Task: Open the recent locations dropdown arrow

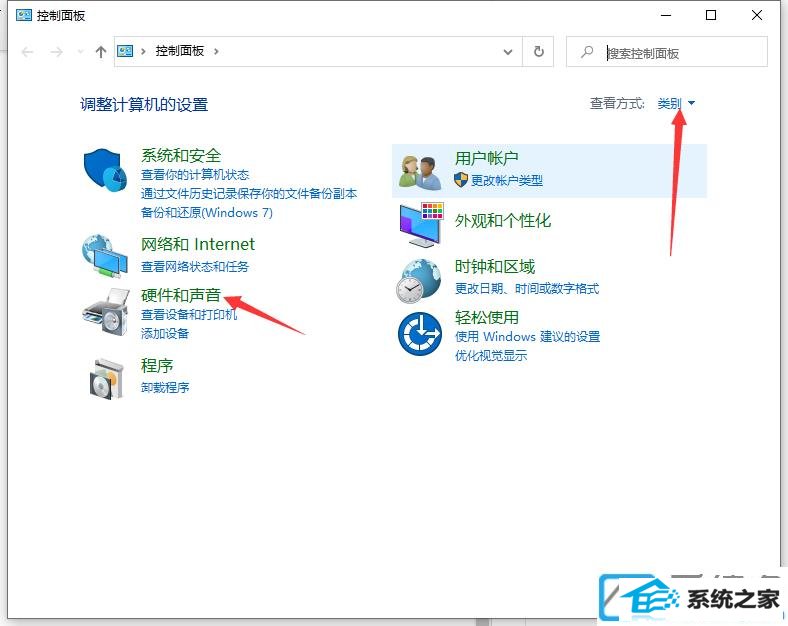Action: (80, 52)
